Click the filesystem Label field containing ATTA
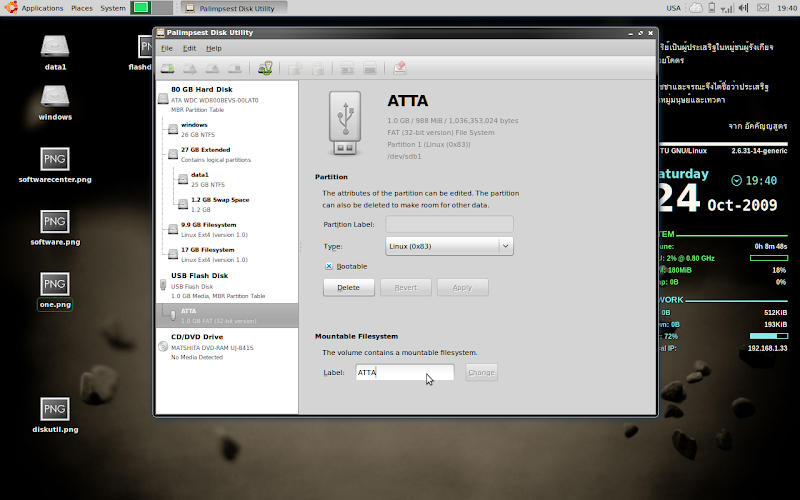The width and height of the screenshot is (800, 500). (x=404, y=372)
